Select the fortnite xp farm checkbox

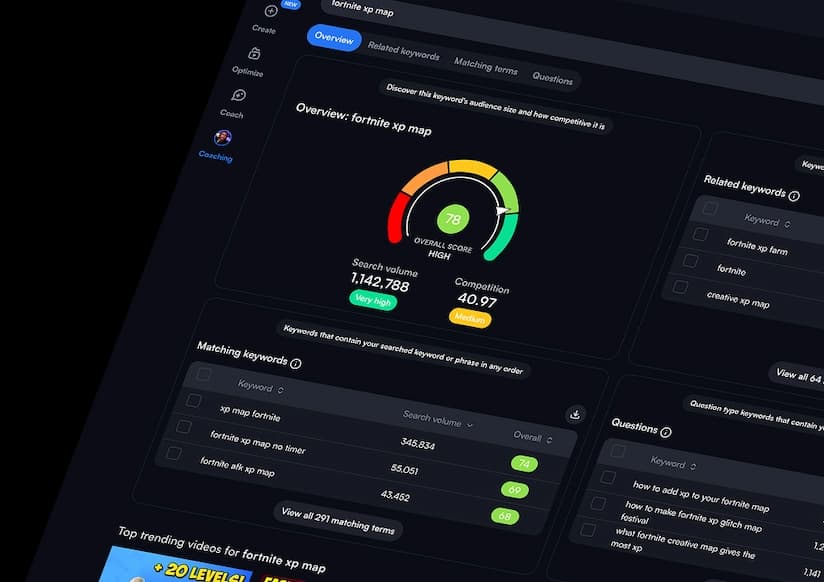click(x=701, y=234)
